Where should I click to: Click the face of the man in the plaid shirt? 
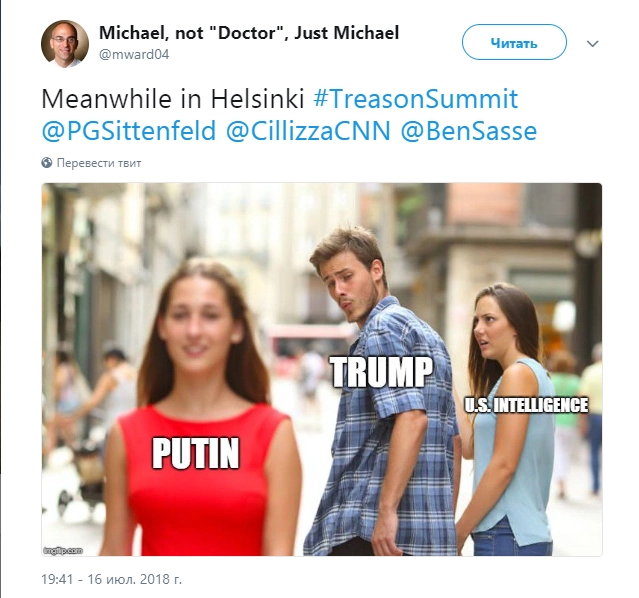click(350, 285)
